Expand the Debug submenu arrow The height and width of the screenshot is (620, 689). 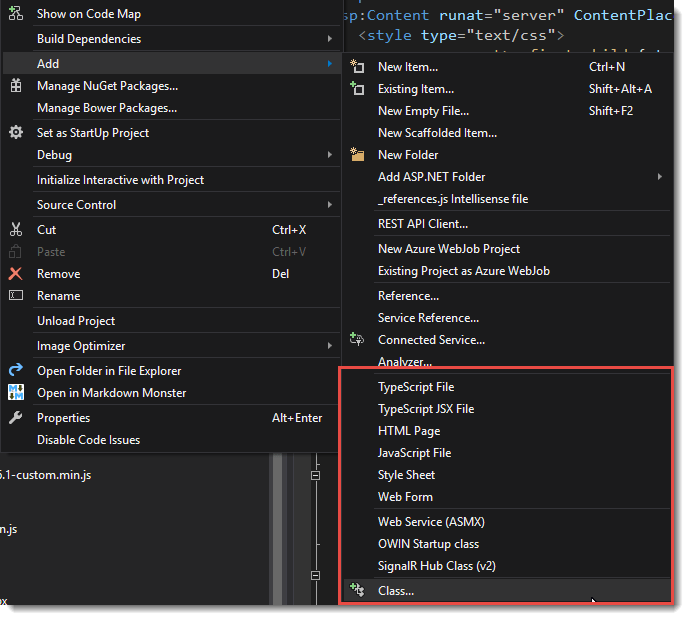point(330,155)
